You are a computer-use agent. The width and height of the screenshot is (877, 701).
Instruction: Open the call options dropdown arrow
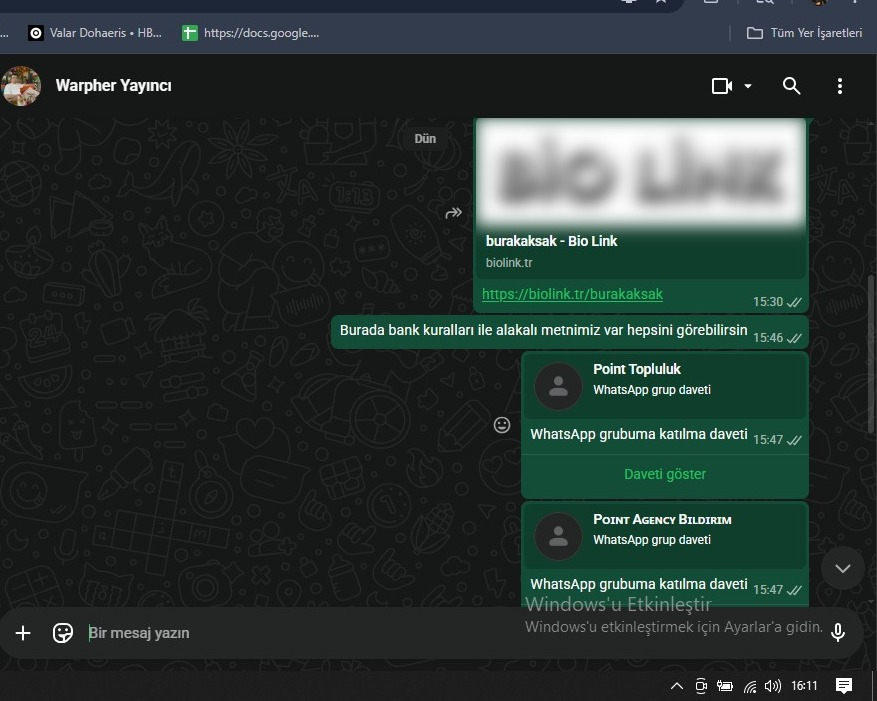coord(748,86)
